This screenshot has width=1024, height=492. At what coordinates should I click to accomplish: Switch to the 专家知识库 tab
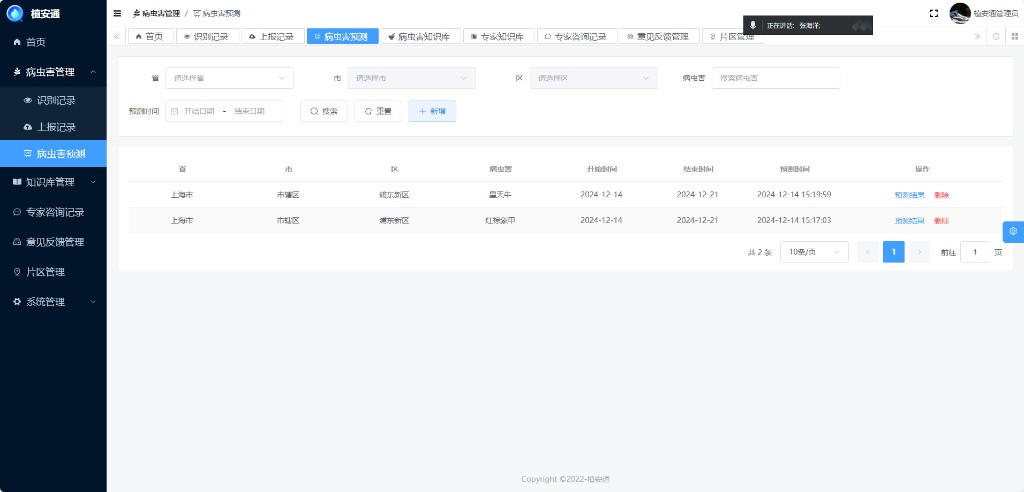click(x=499, y=37)
